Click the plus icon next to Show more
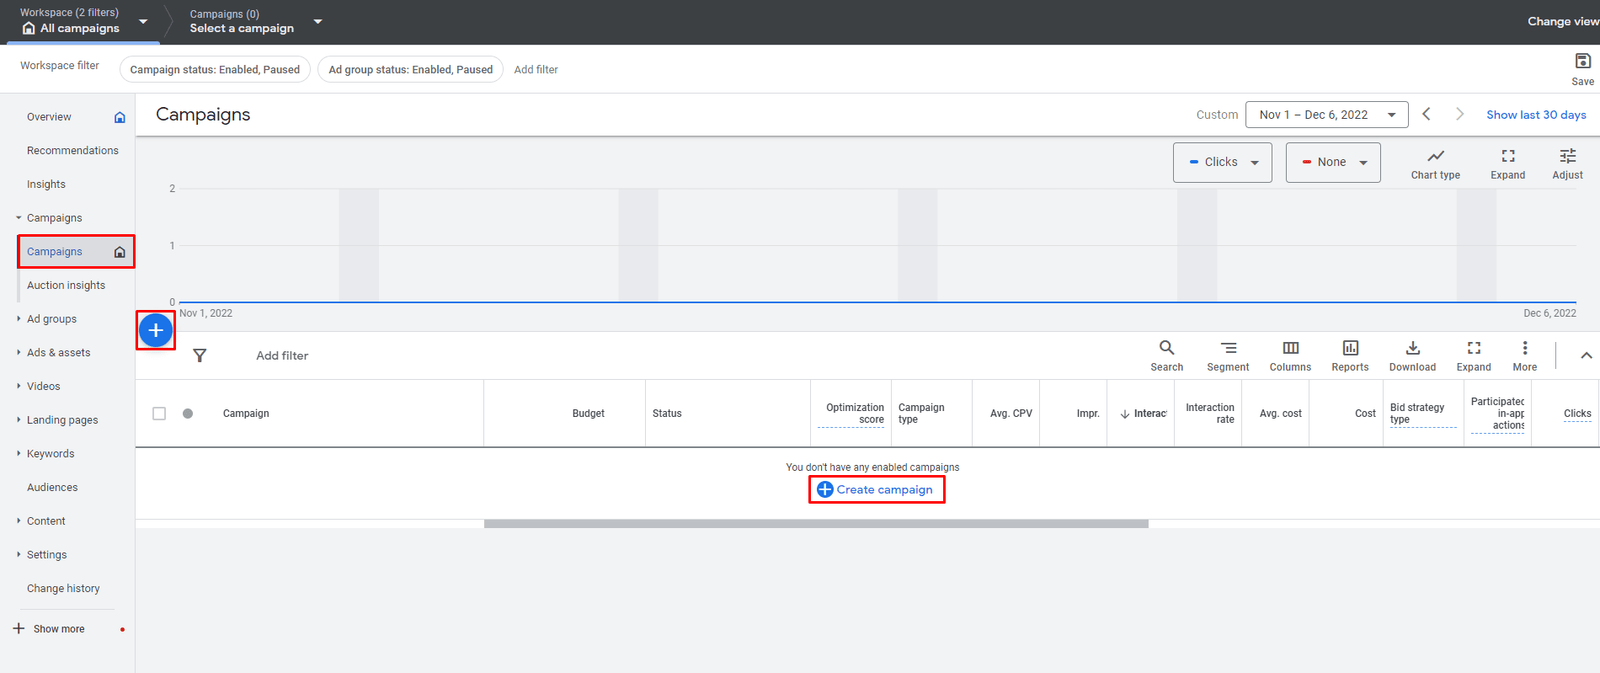Viewport: 1600px width, 673px height. tap(18, 628)
